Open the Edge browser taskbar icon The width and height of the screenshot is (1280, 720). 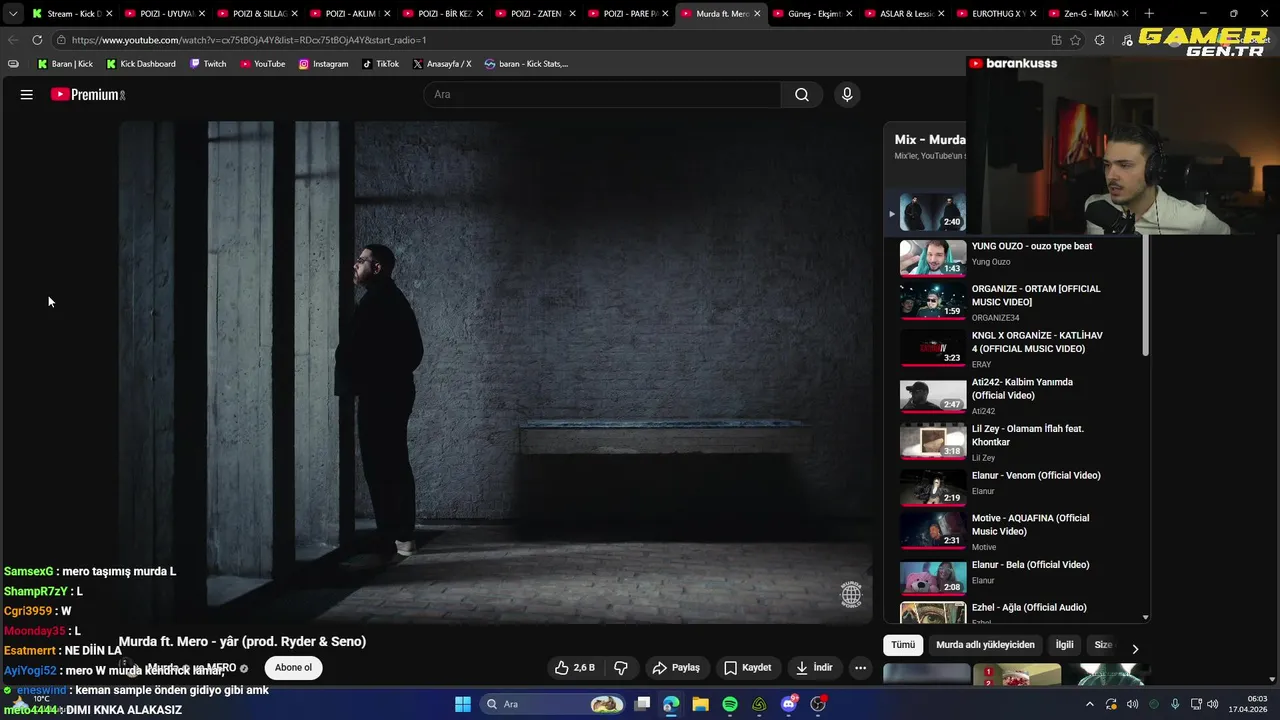tap(671, 704)
